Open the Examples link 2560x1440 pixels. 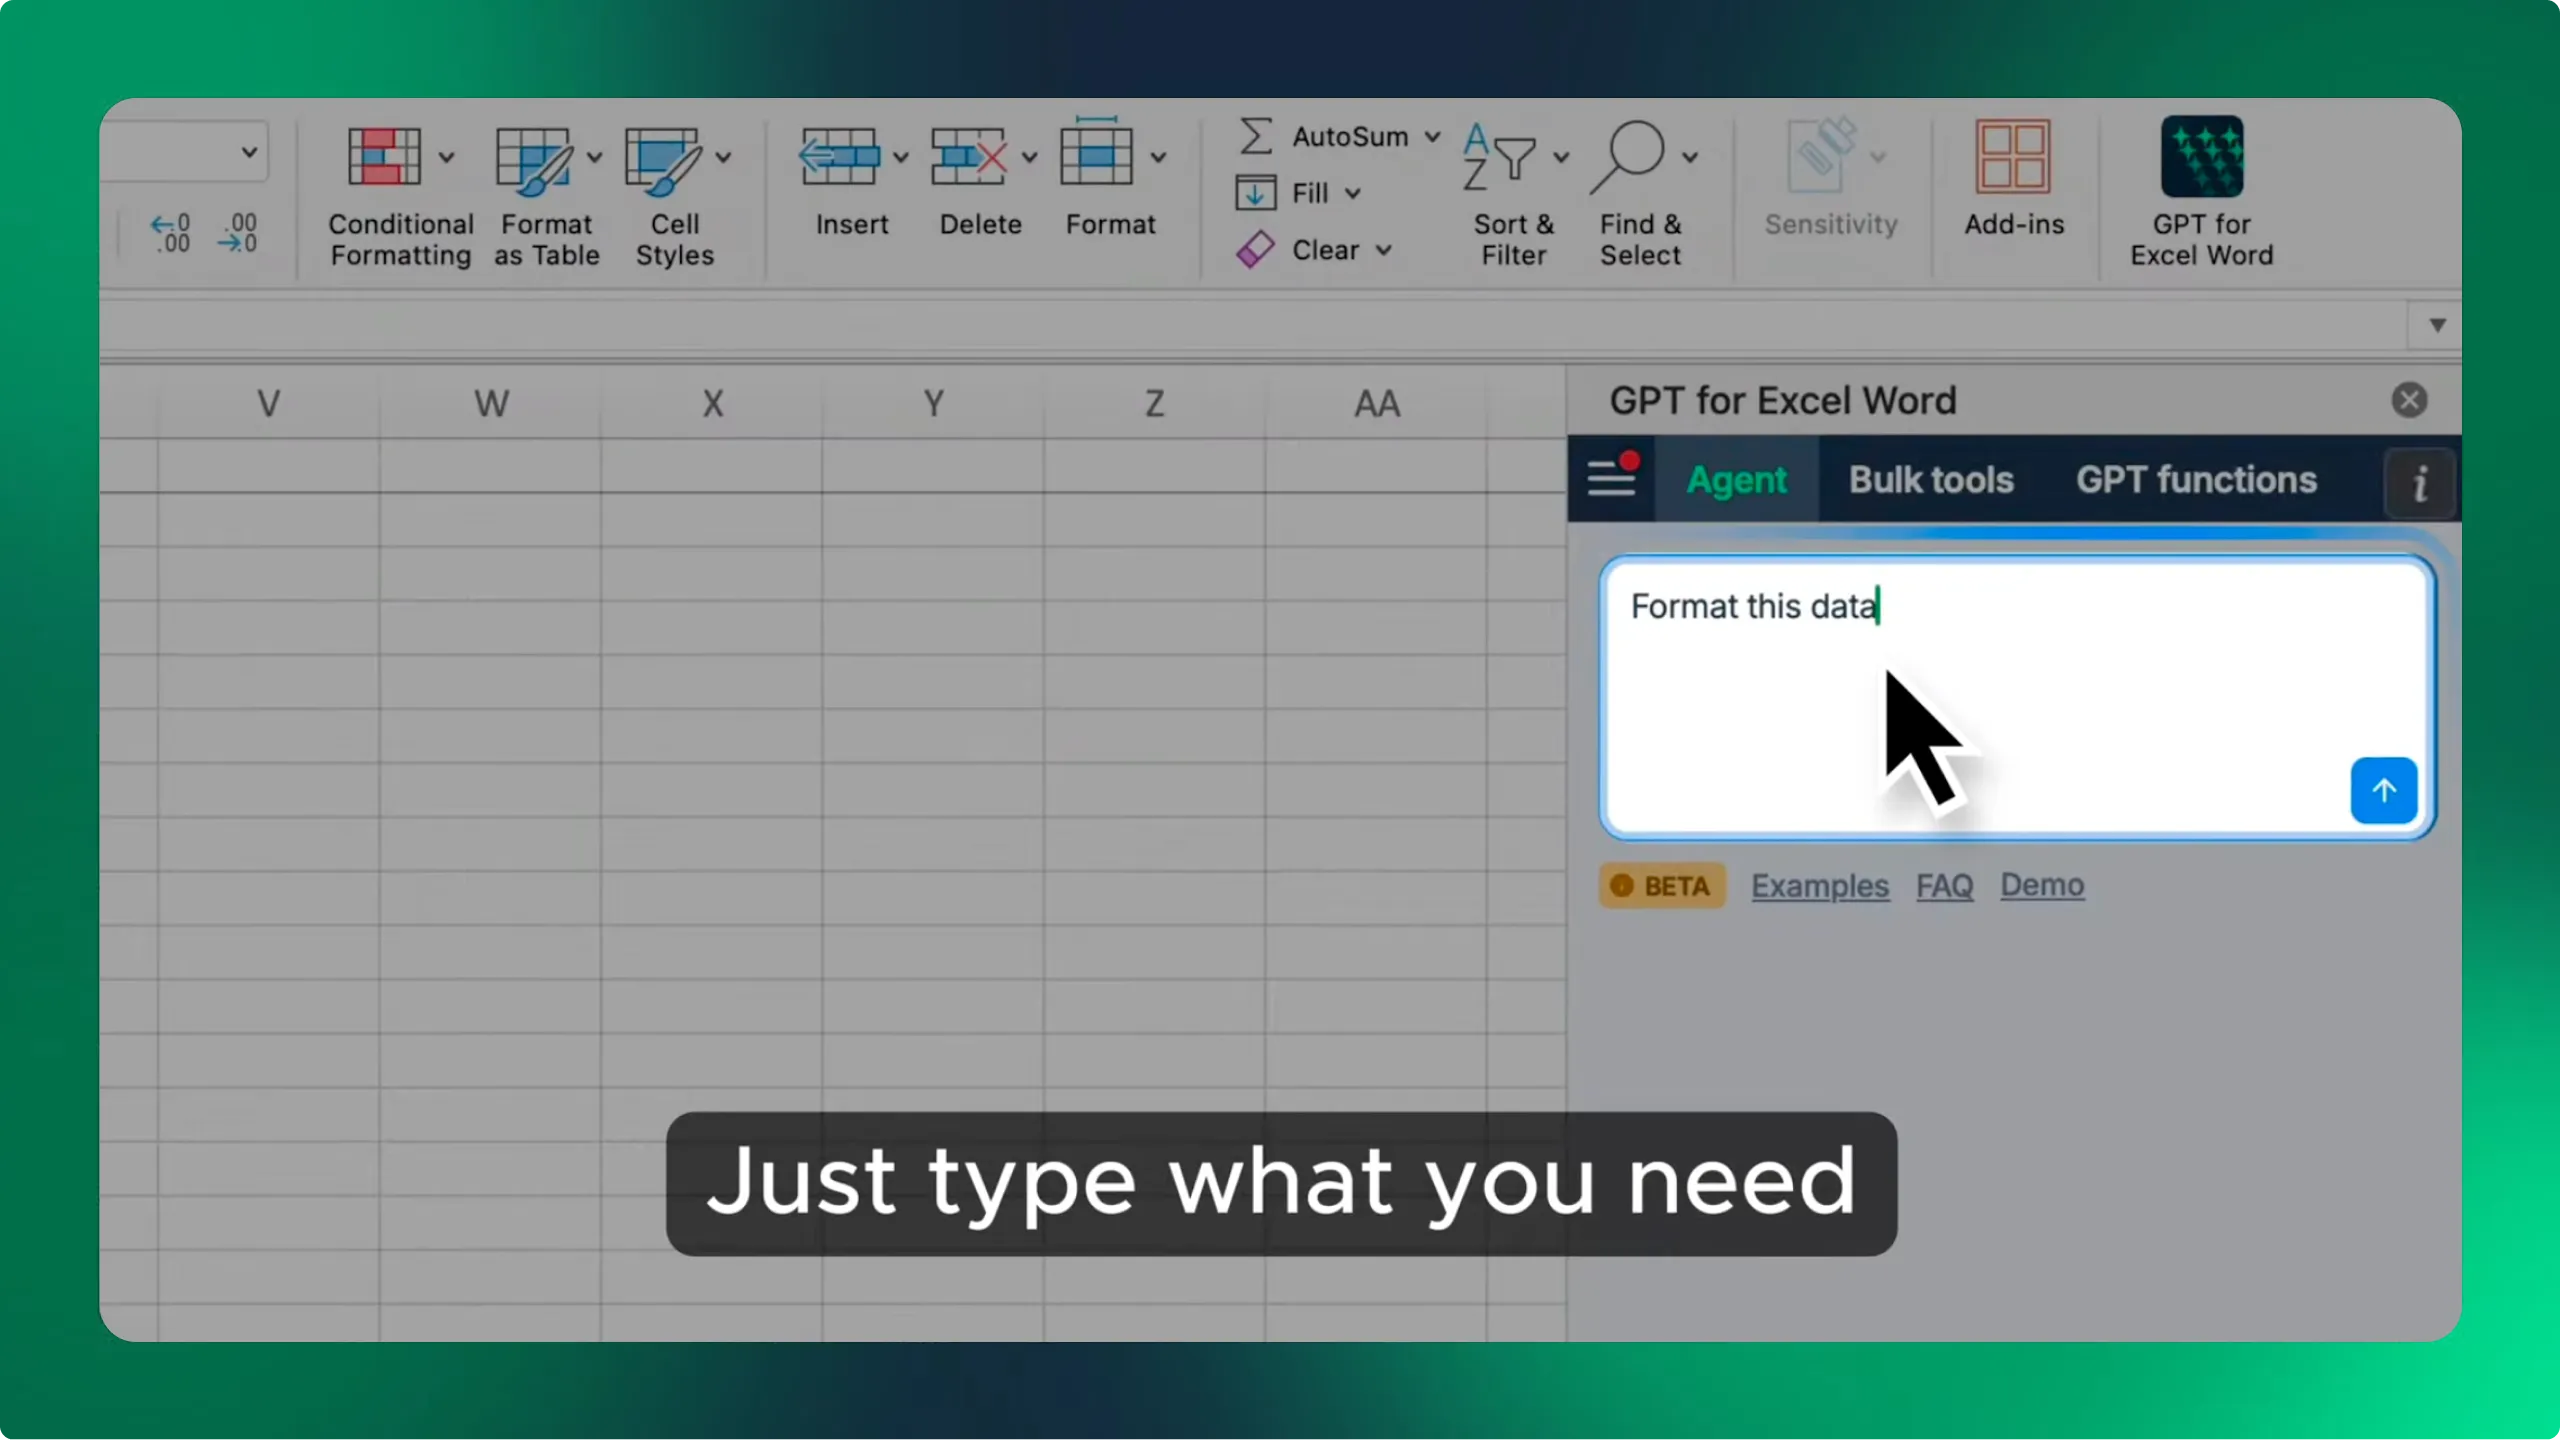1820,886
